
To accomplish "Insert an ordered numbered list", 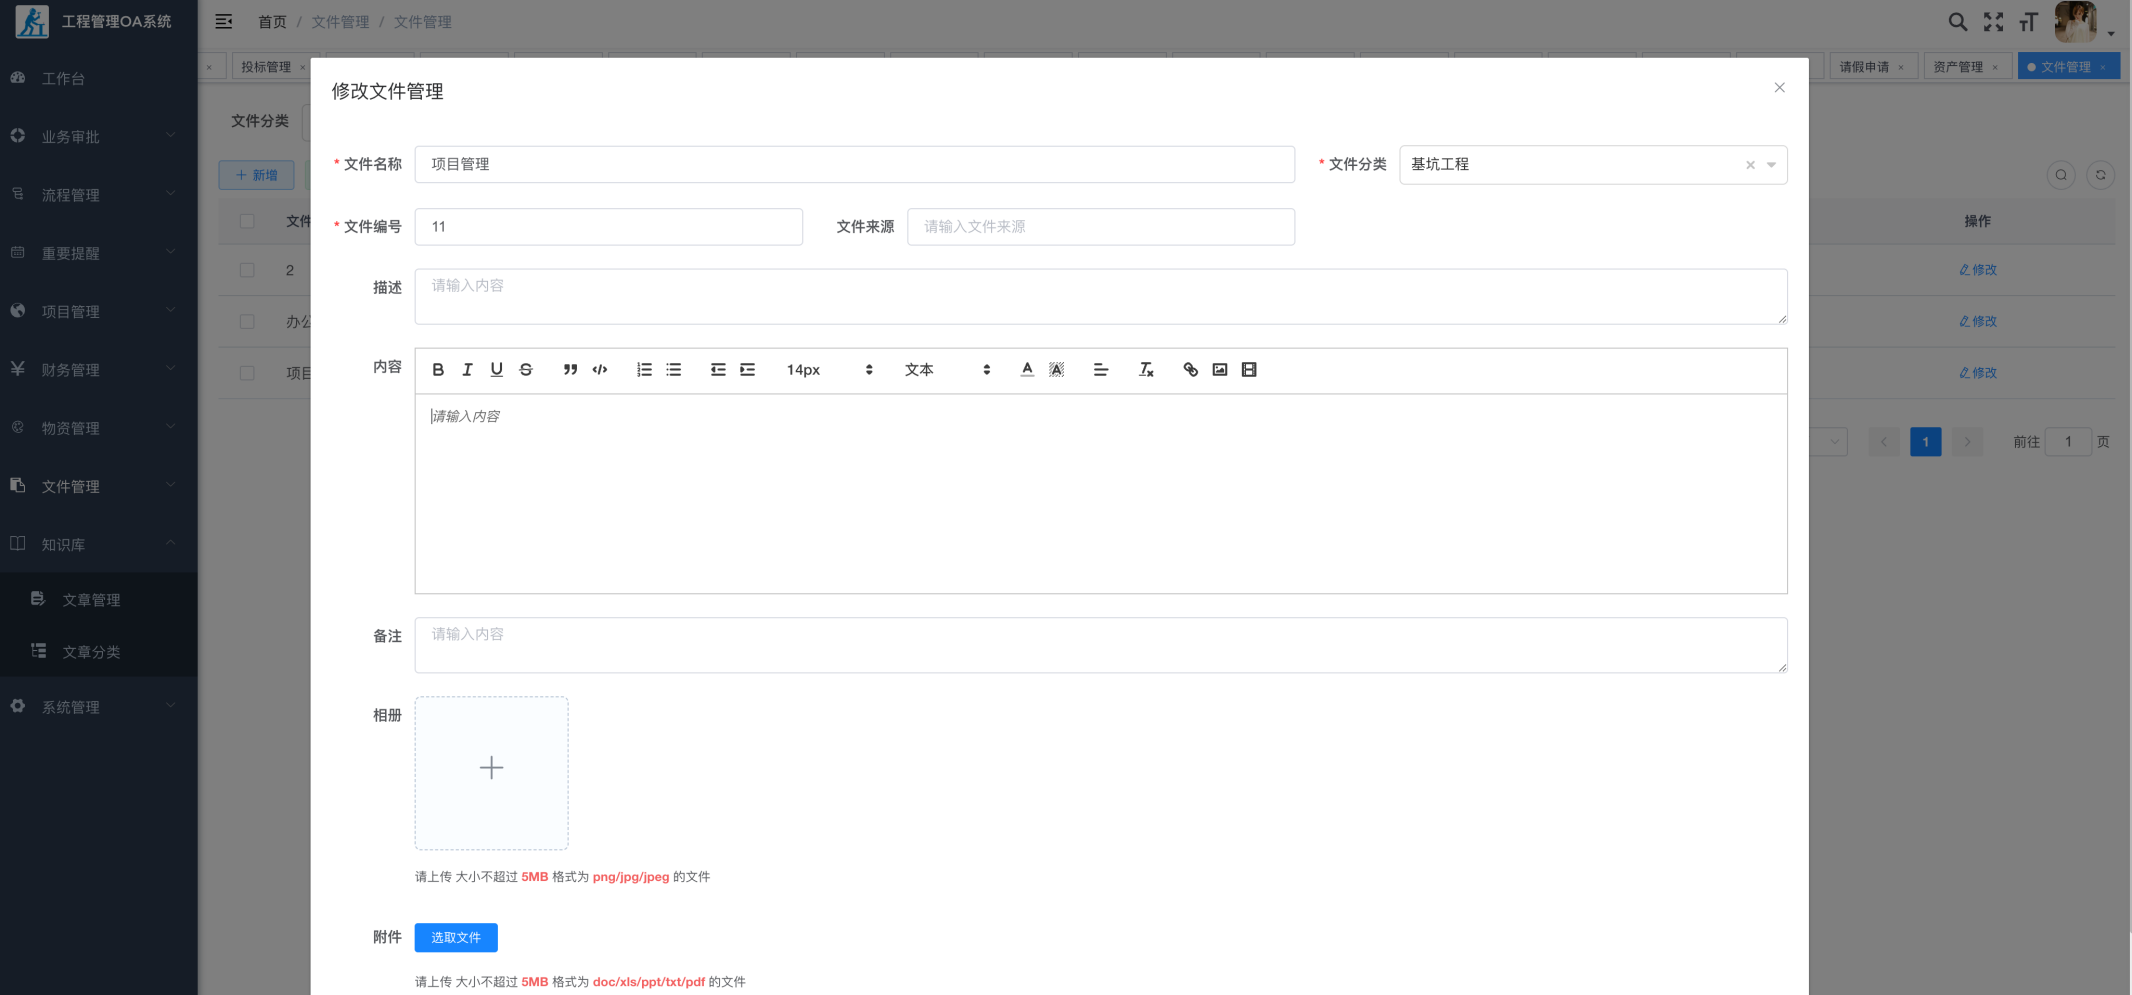I will pyautogui.click(x=644, y=370).
